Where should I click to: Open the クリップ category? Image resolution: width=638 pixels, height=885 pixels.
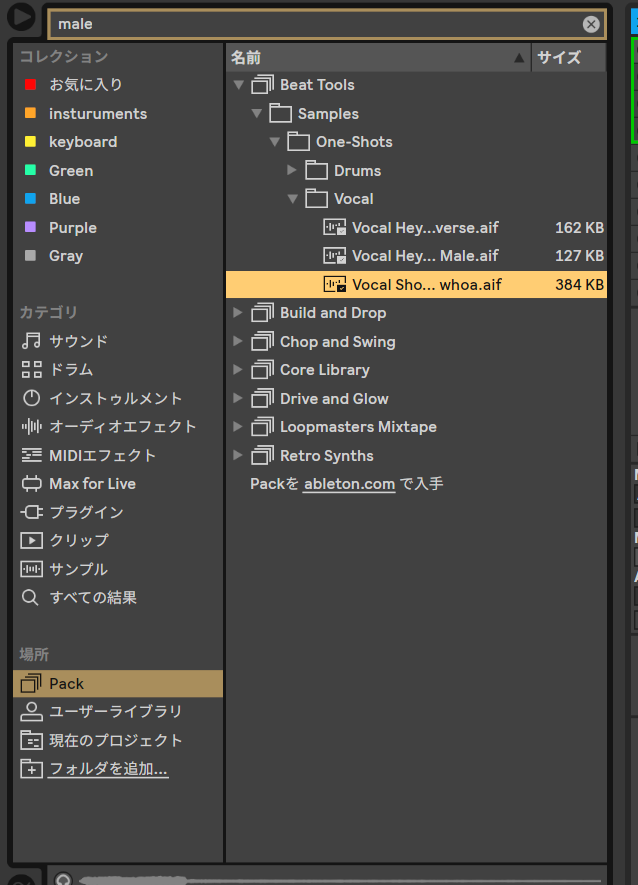pos(78,540)
